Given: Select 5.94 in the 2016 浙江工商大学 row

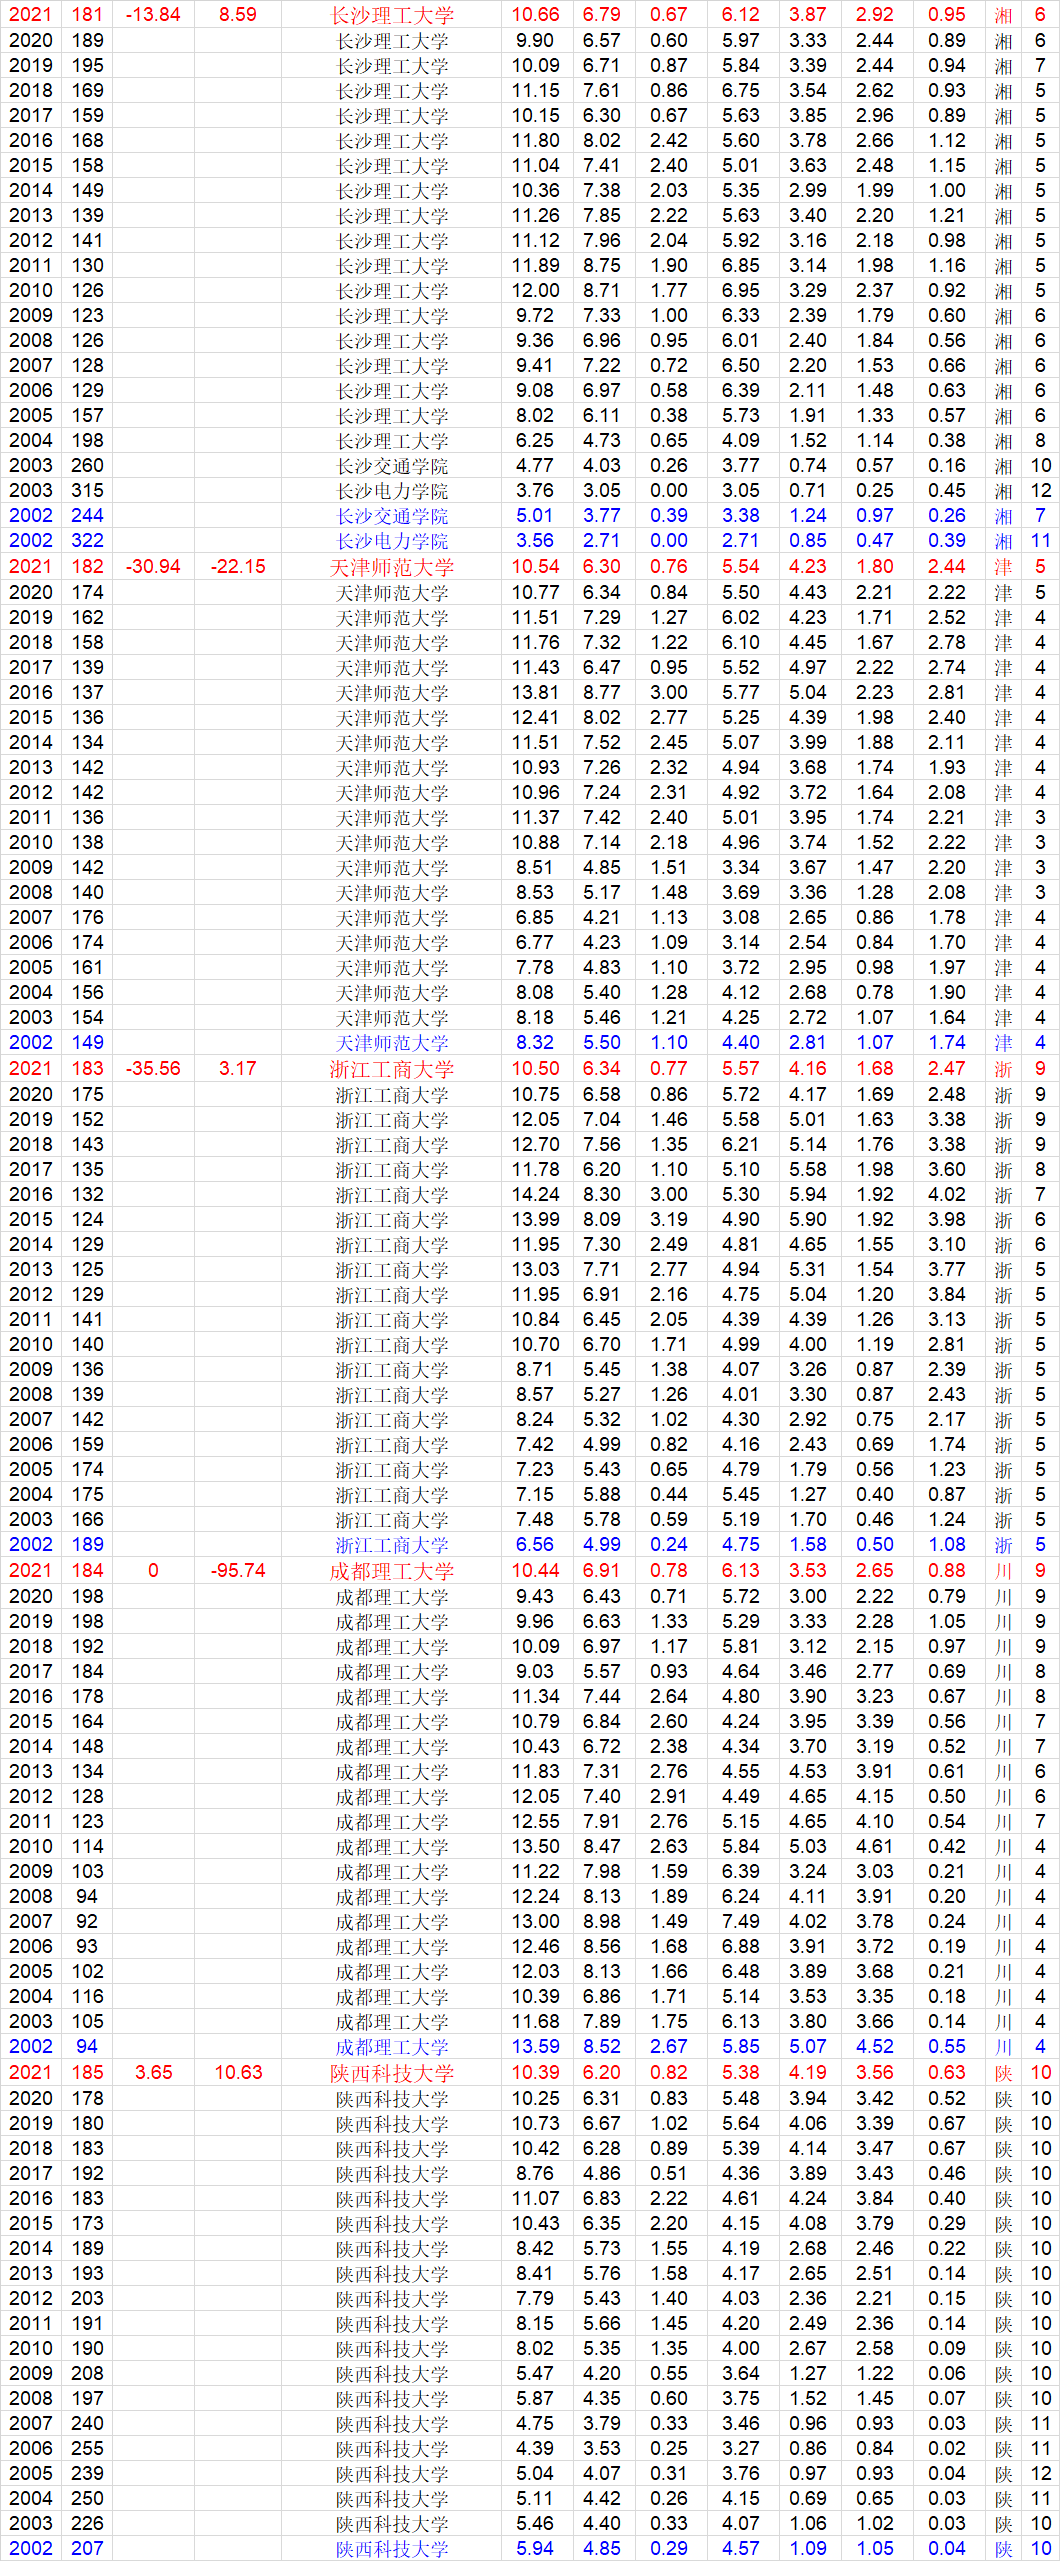Looking at the screenshot, I should 807,1195.
